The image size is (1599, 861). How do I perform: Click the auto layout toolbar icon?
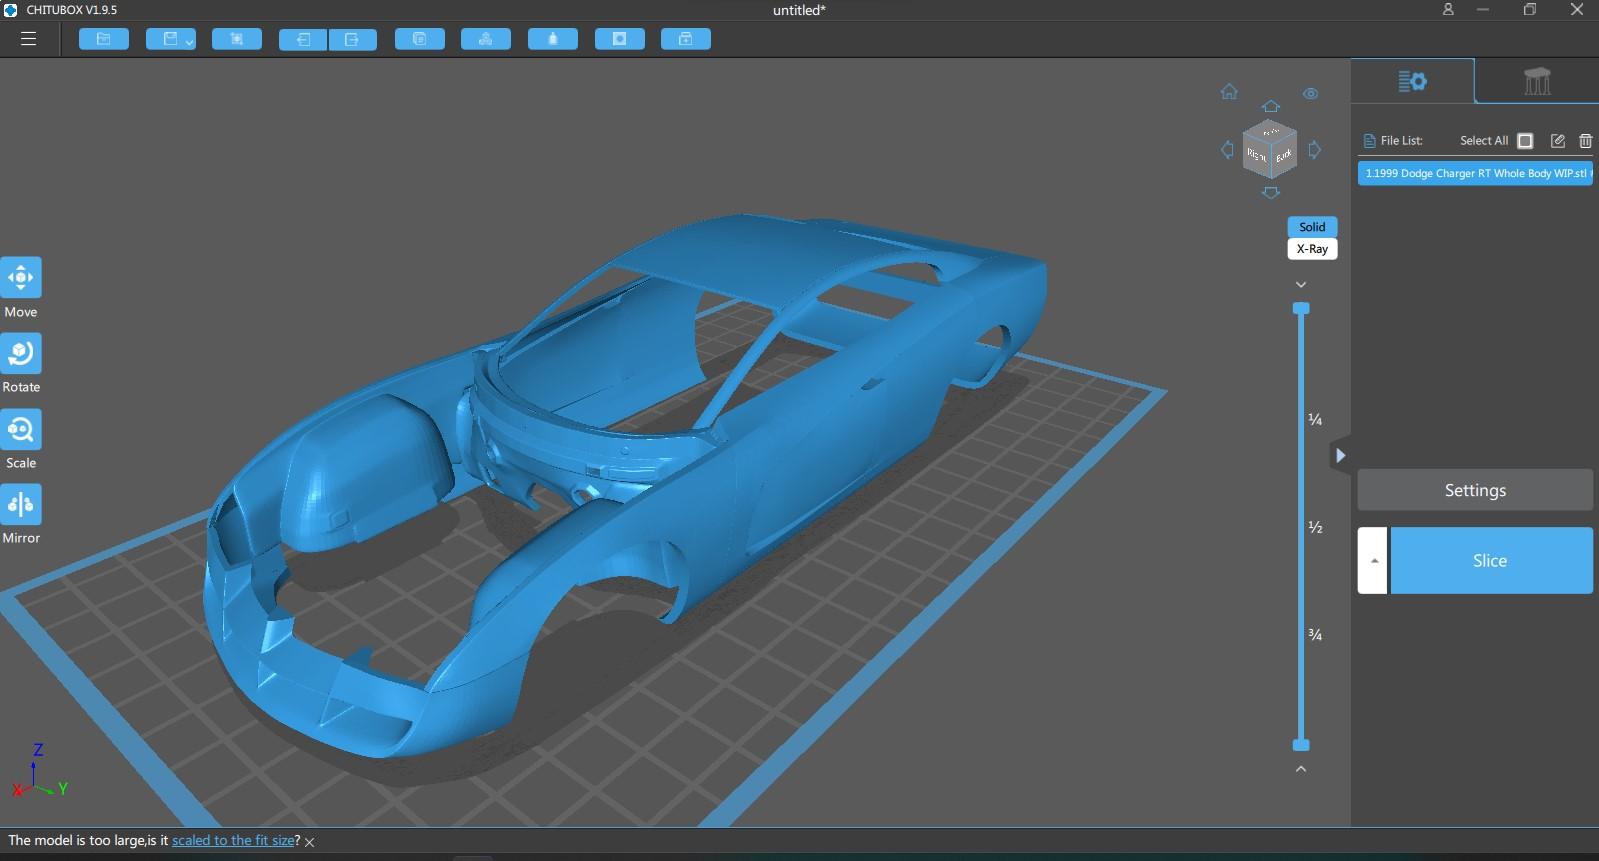click(x=486, y=39)
